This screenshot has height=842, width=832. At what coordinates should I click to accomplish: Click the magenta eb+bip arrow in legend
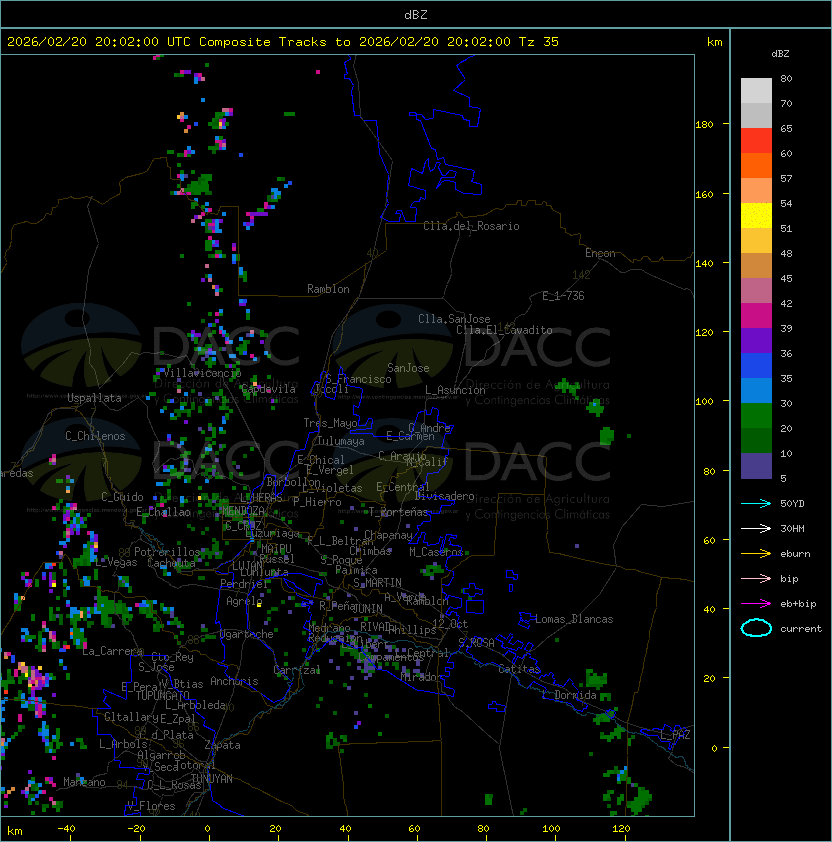(x=756, y=604)
